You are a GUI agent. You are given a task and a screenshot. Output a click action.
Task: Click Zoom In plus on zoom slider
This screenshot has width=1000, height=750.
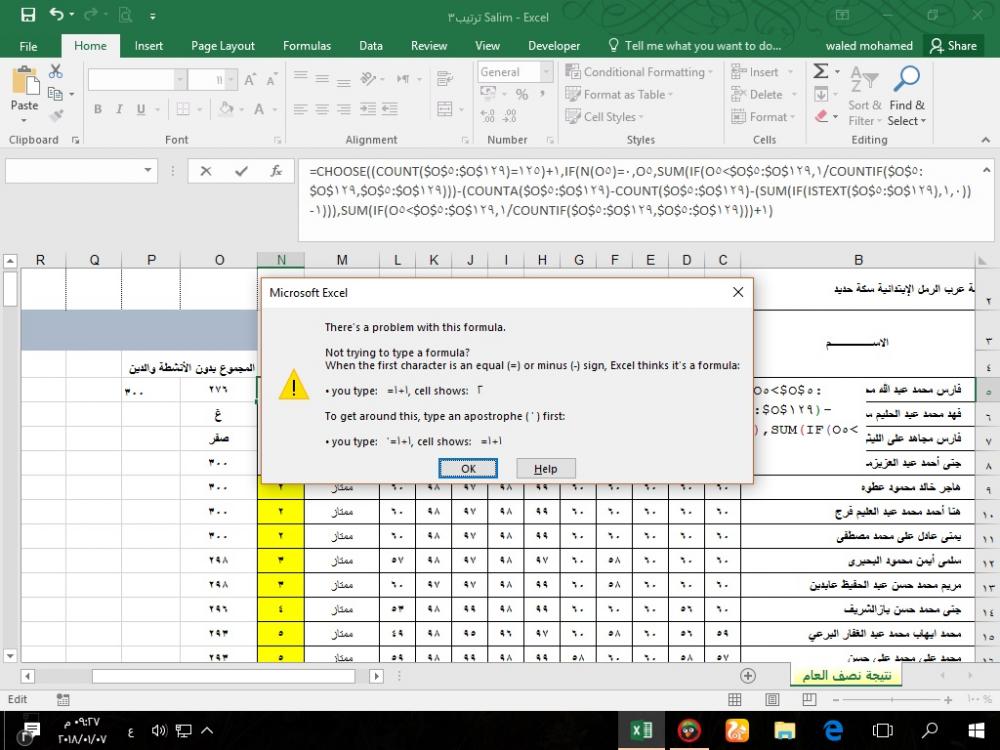[x=948, y=700]
